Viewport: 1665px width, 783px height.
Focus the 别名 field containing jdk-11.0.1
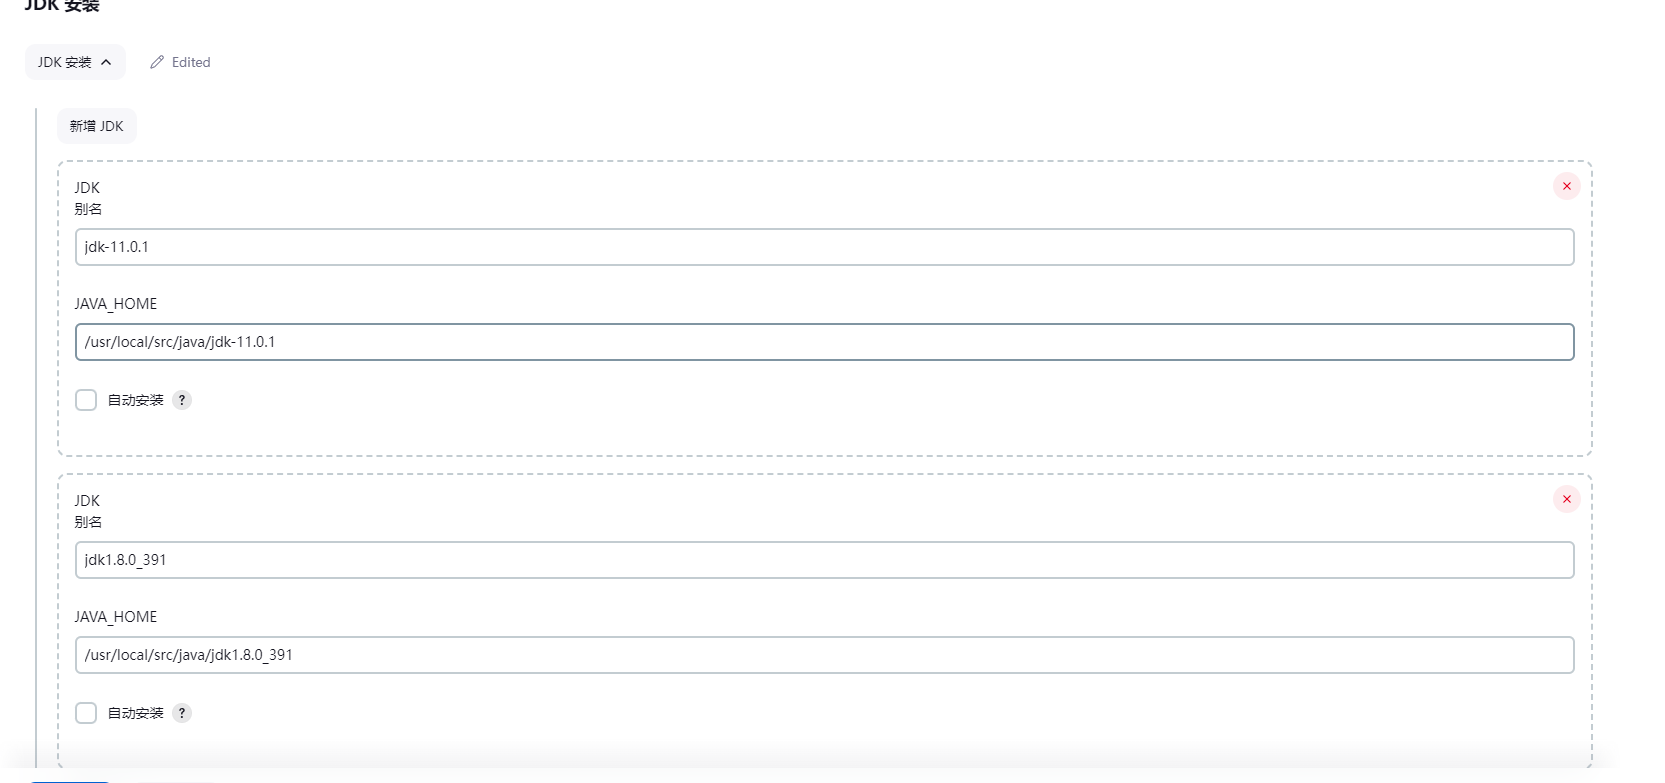click(824, 247)
